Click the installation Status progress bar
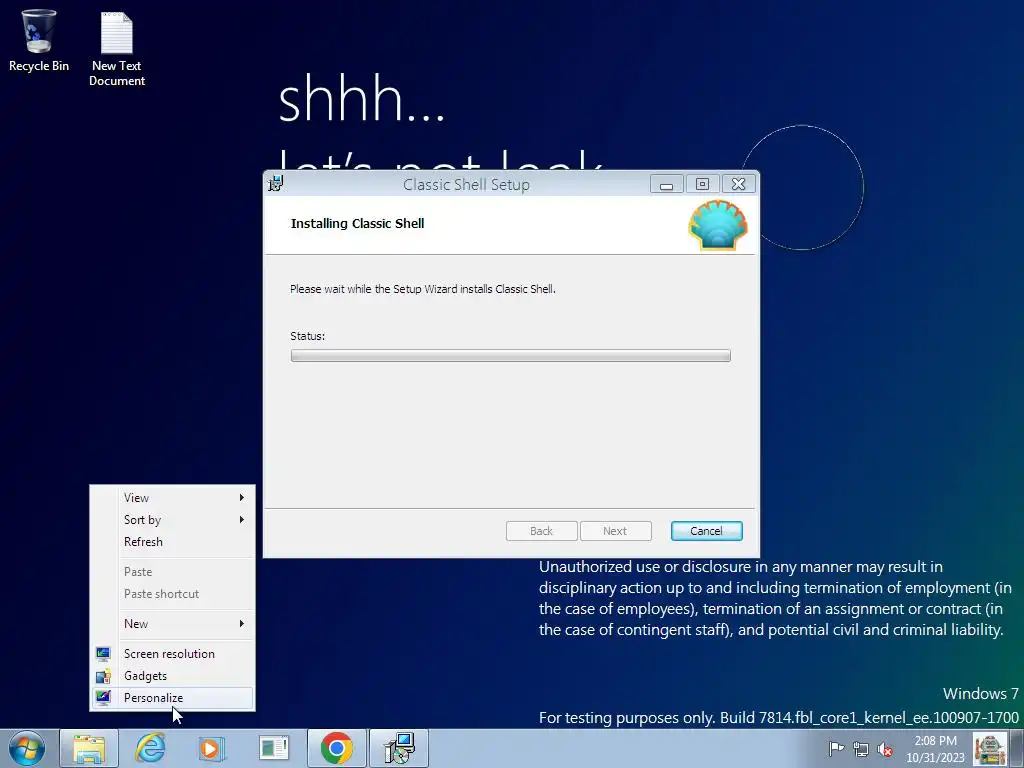1024x768 pixels. [x=511, y=355]
